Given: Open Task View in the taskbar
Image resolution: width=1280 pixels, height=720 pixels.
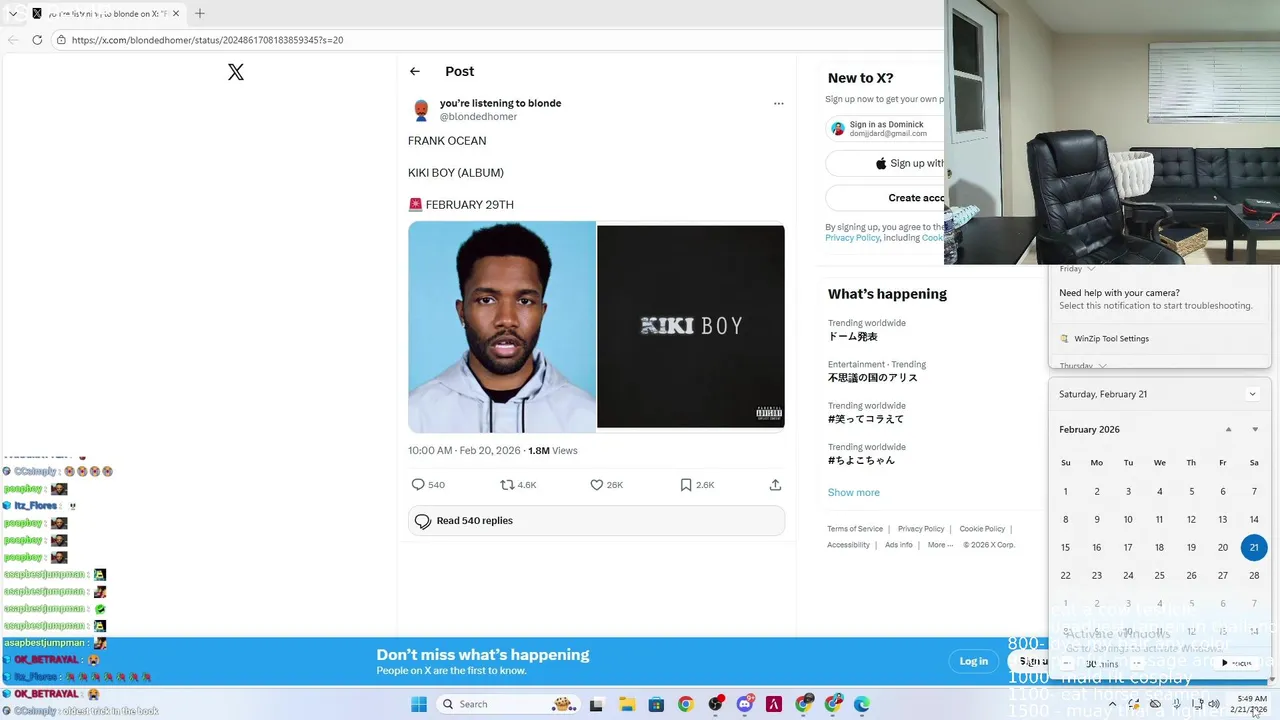Looking at the screenshot, I should [x=596, y=704].
